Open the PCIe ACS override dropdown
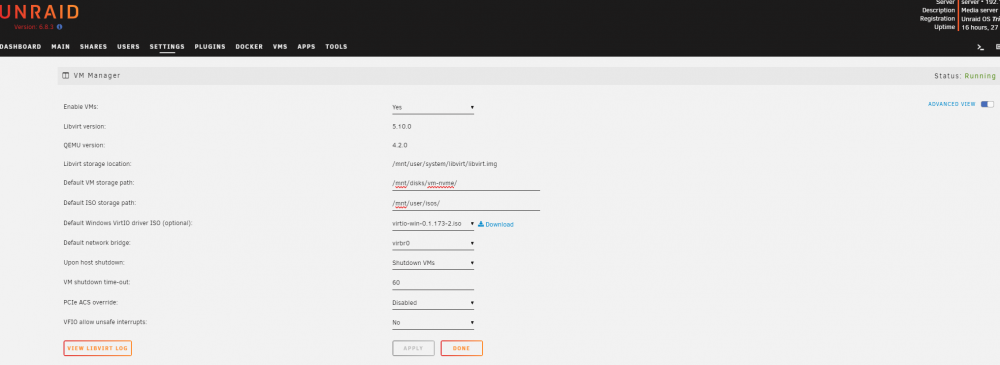The height and width of the screenshot is (365, 1000). [433, 303]
